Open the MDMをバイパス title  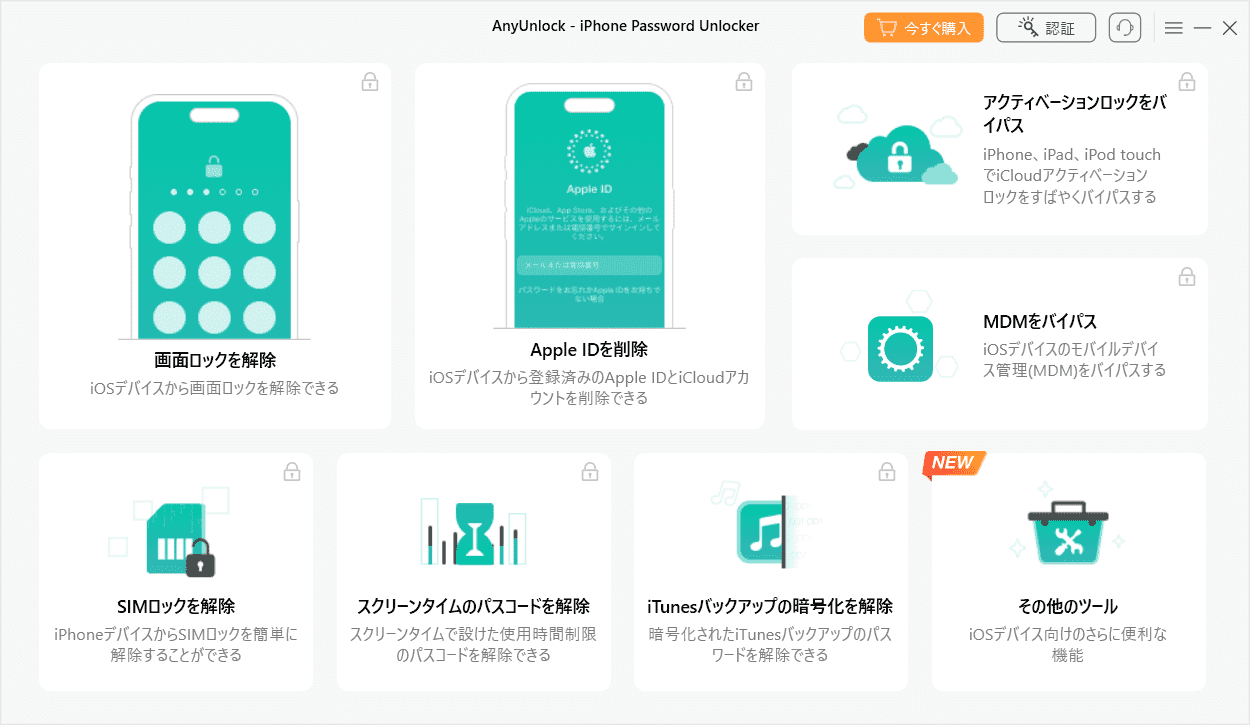pos(1040,322)
